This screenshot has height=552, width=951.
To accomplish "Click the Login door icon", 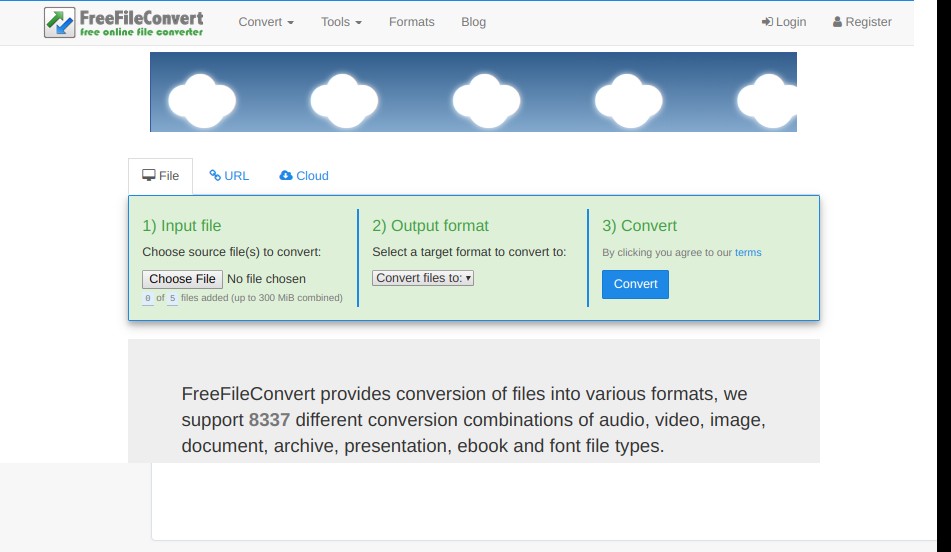I will 767,22.
